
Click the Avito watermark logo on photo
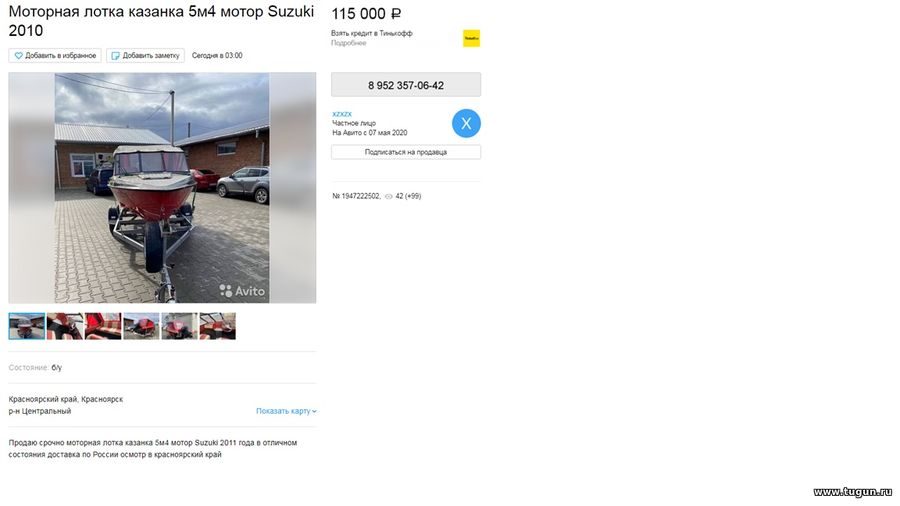242,291
